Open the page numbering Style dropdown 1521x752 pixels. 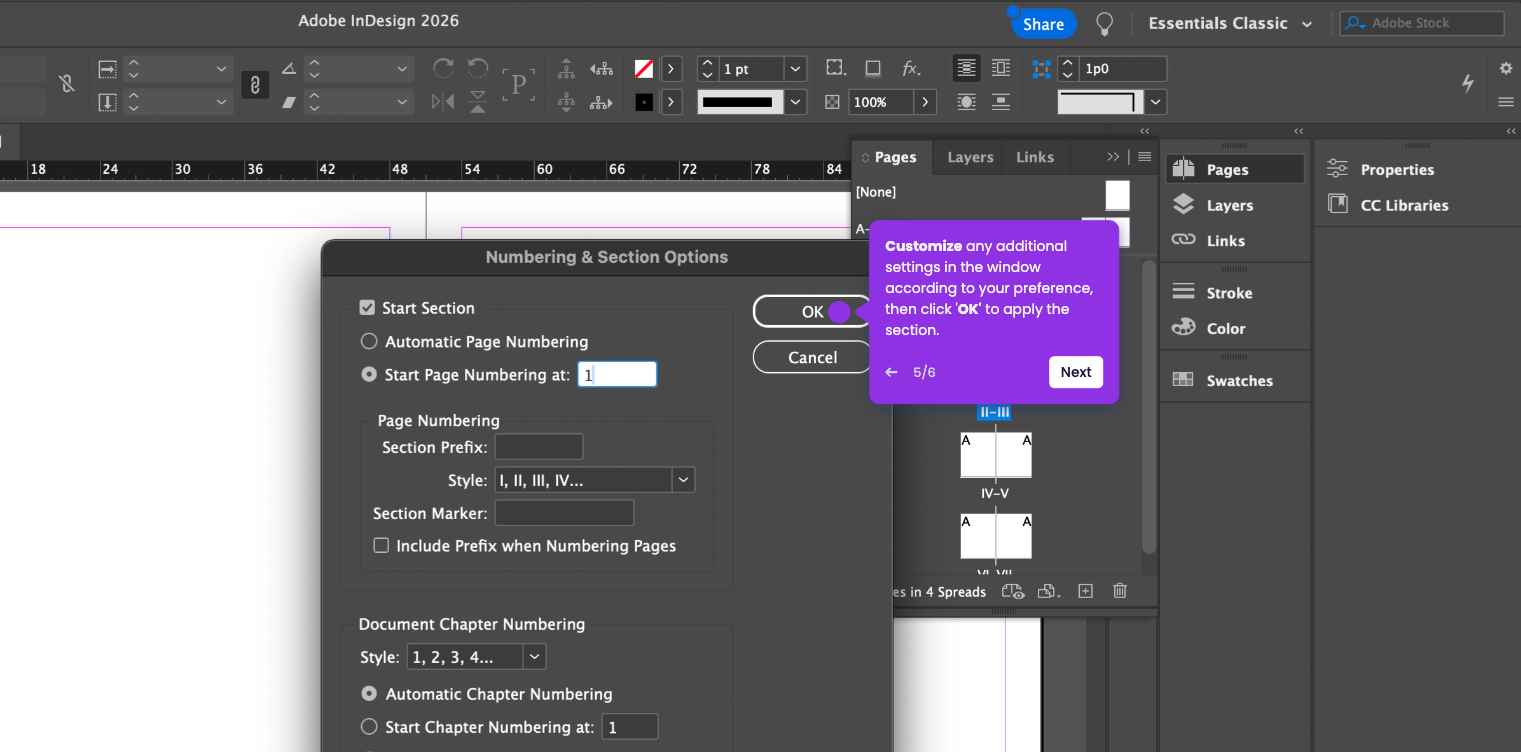click(683, 480)
